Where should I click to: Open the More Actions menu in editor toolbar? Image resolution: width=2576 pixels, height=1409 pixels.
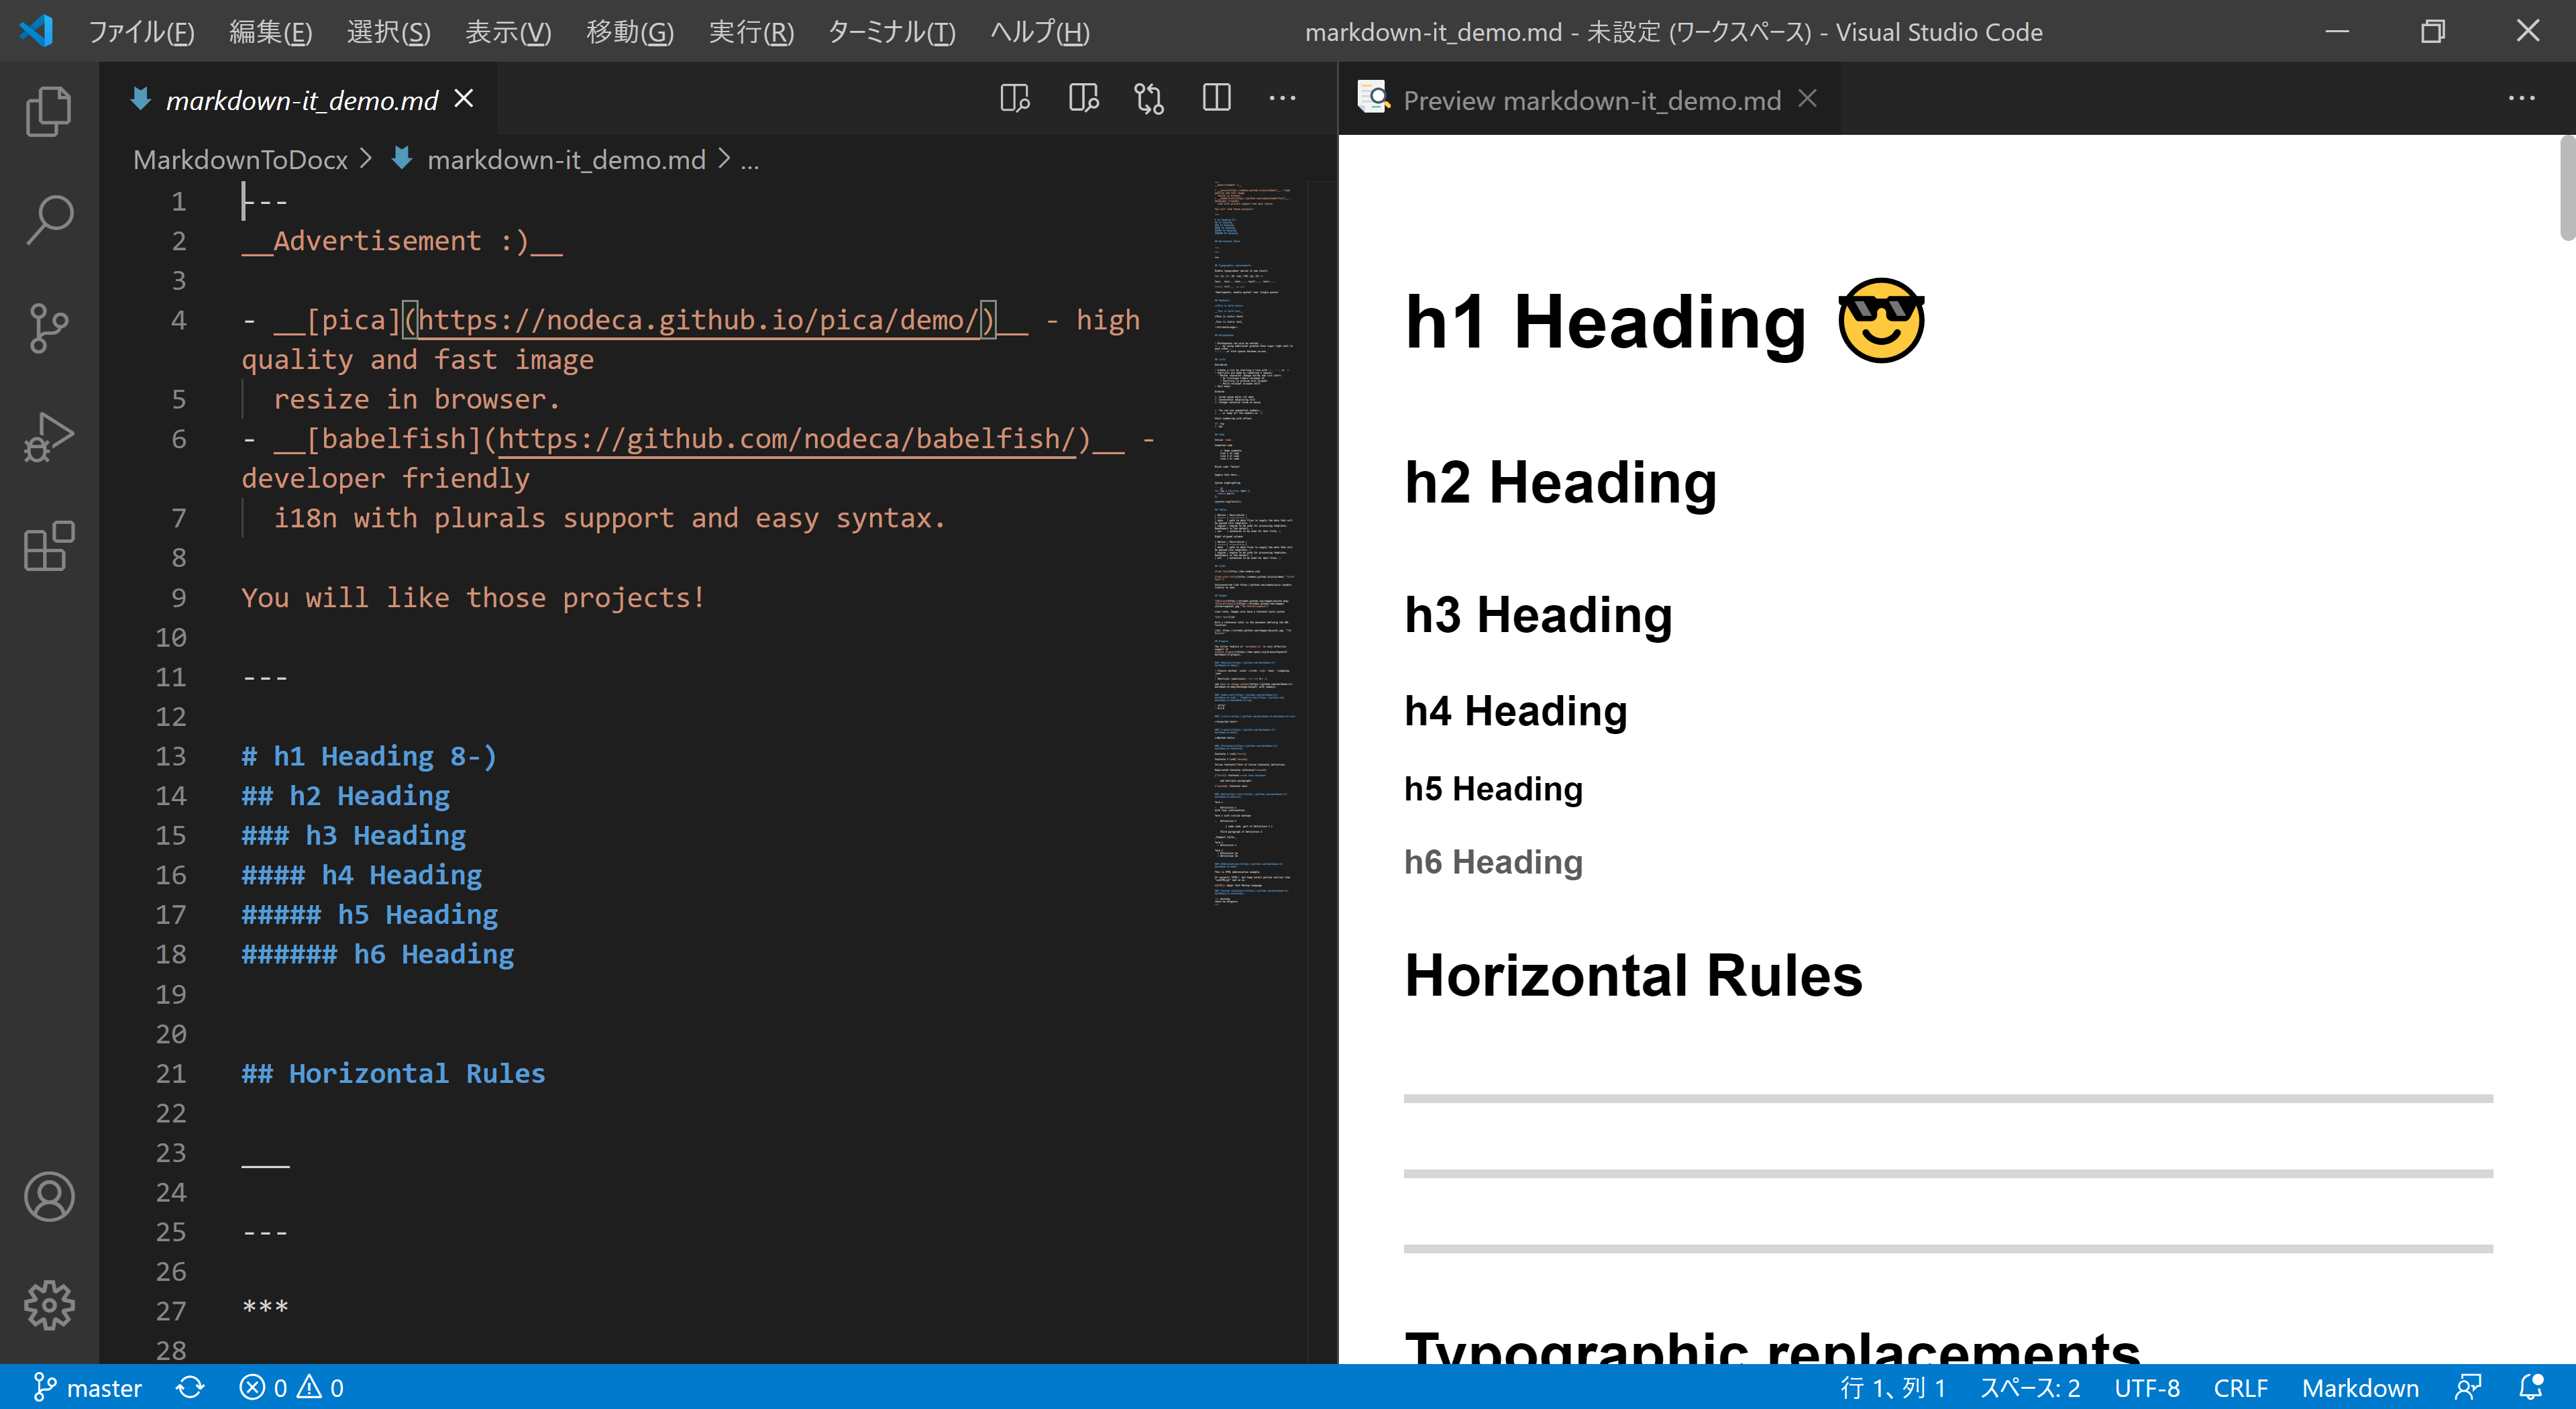tap(1283, 98)
